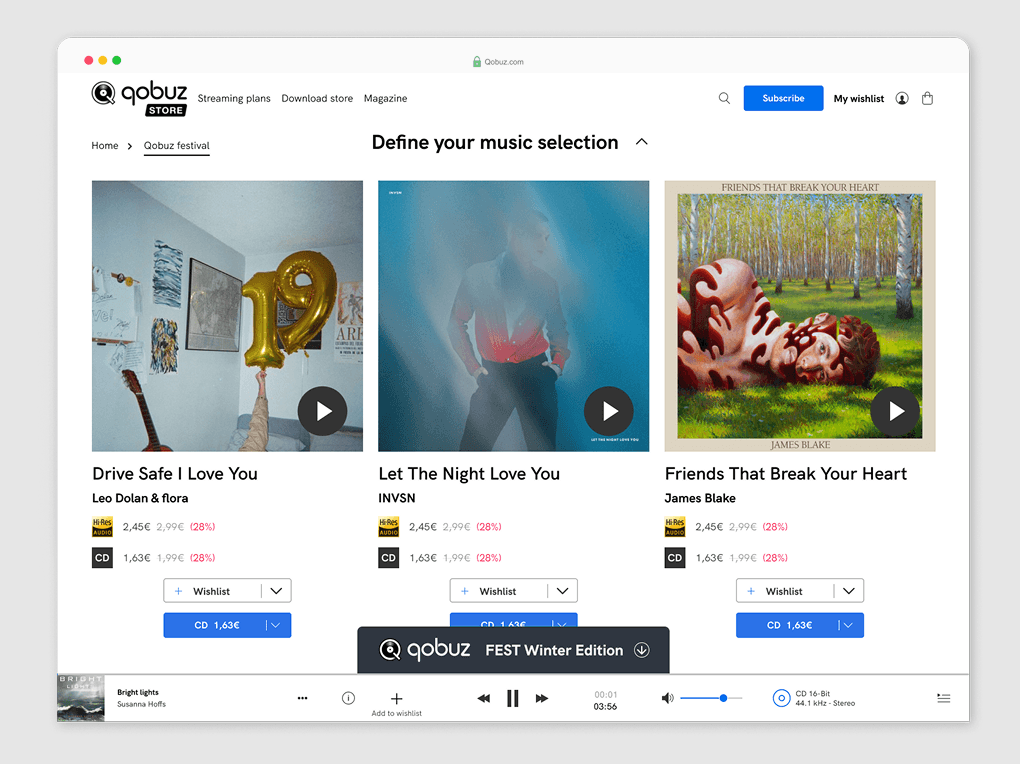Open Drive Safe I Love You title
This screenshot has width=1020, height=764.
[175, 474]
